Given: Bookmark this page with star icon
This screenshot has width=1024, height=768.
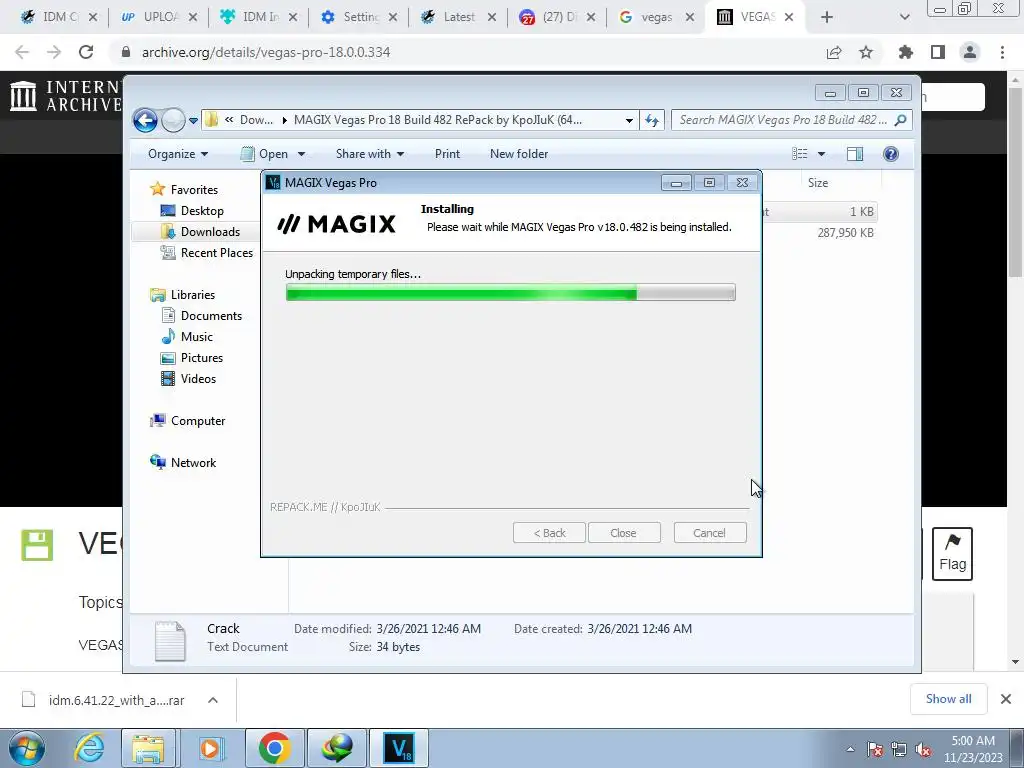Looking at the screenshot, I should [866, 52].
